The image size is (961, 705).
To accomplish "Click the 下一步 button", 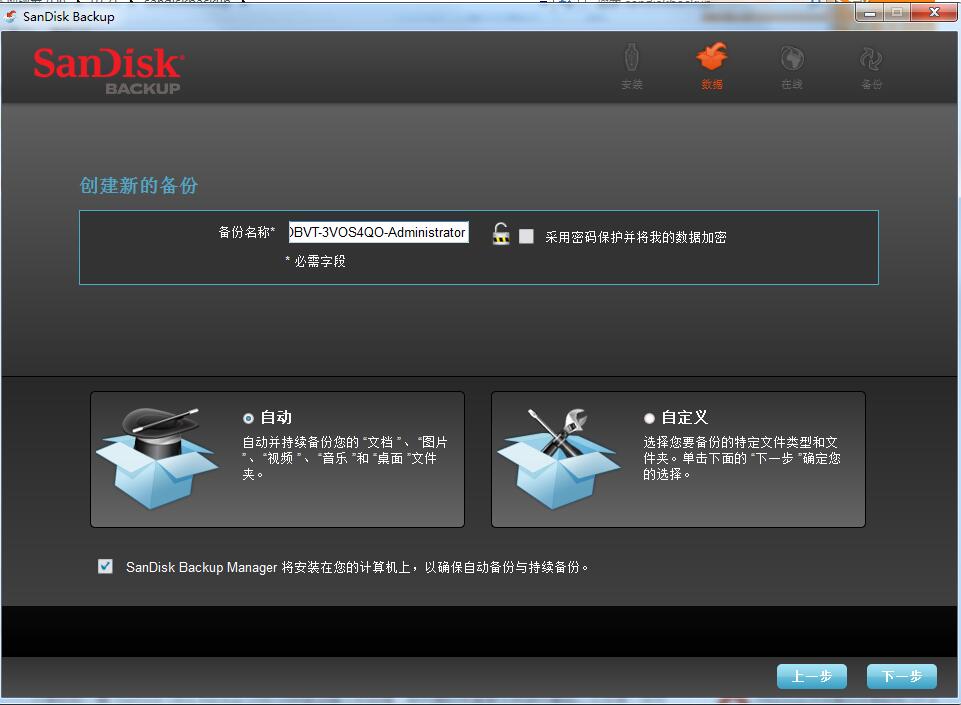I will click(900, 676).
